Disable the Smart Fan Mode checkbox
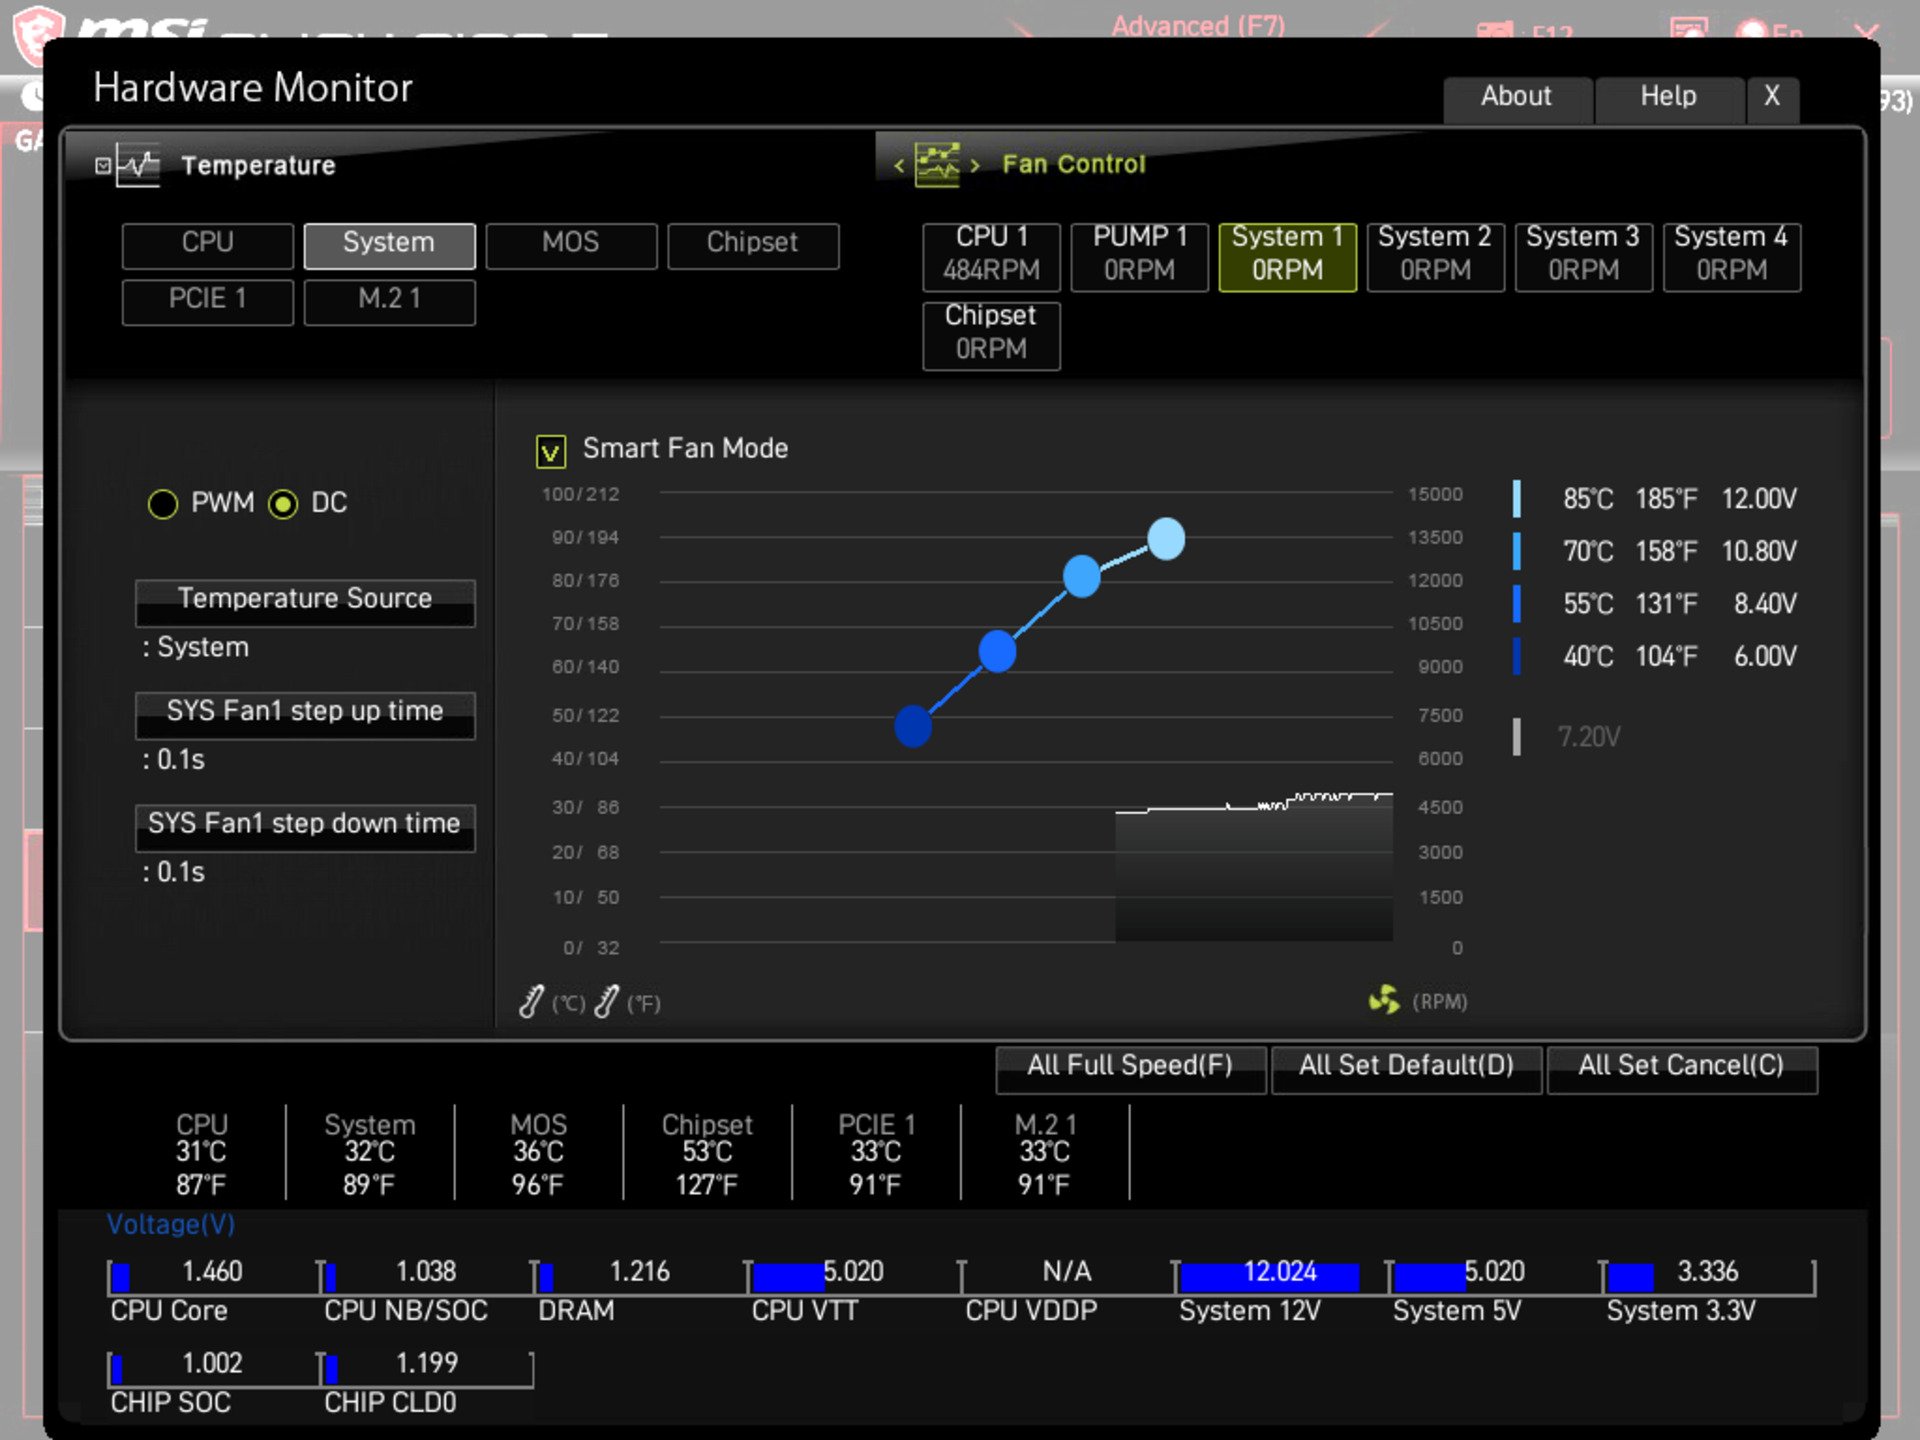The image size is (1920, 1440). [551, 451]
